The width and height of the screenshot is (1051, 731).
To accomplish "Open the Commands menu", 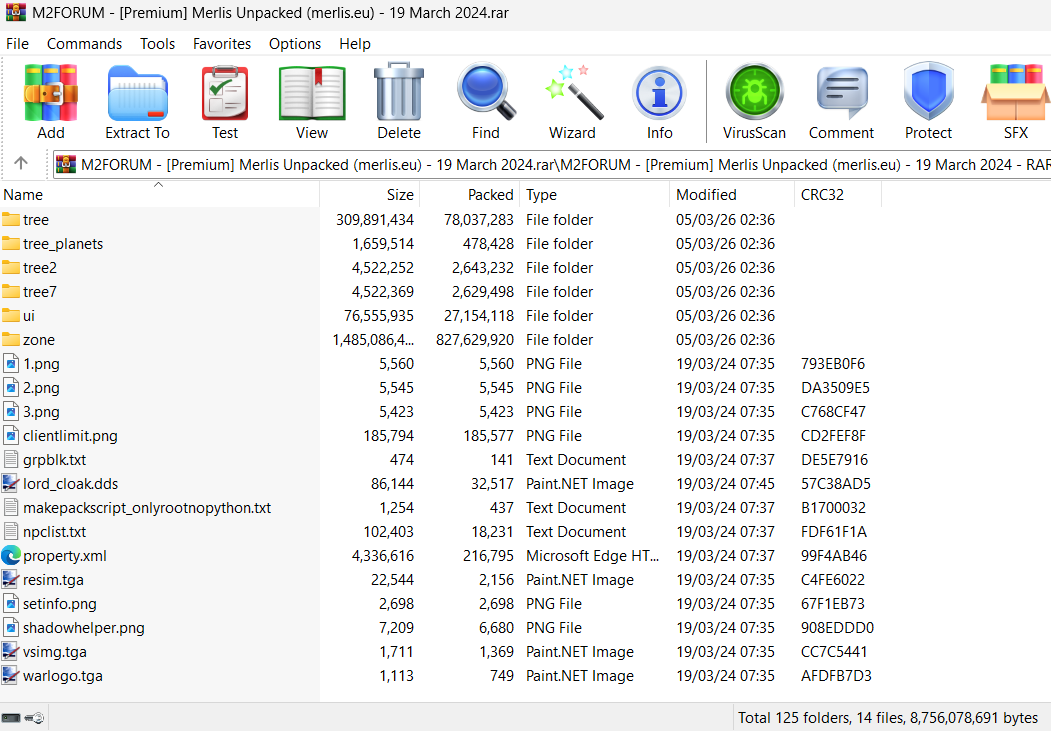I will click(x=84, y=44).
